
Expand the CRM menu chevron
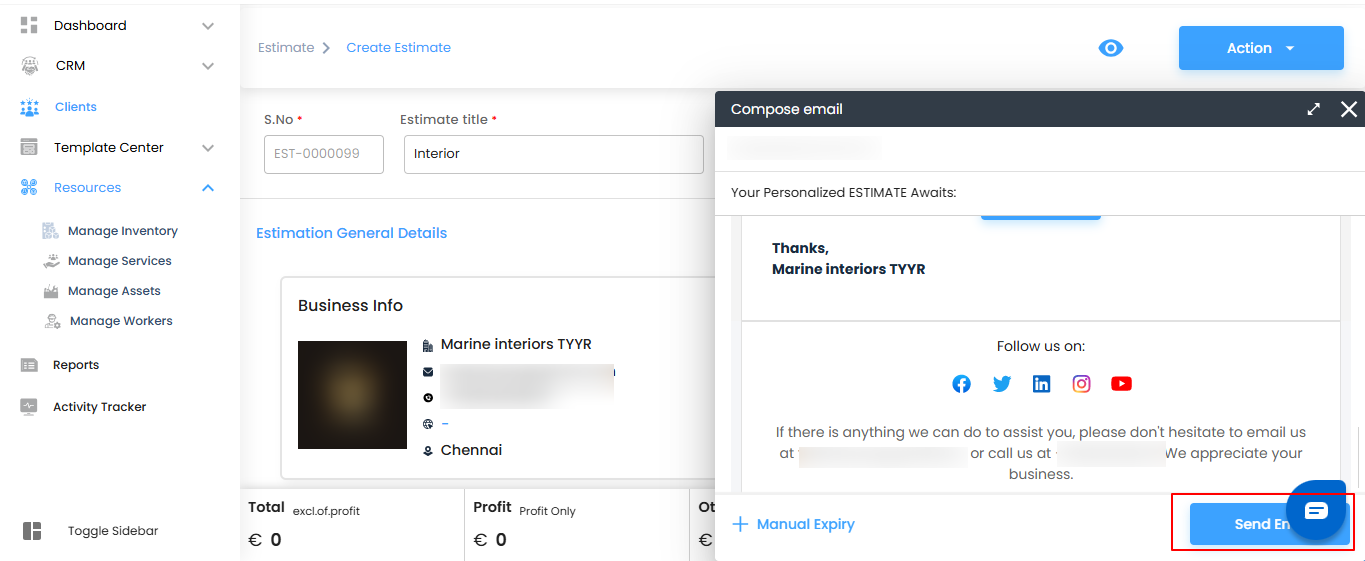[x=208, y=66]
